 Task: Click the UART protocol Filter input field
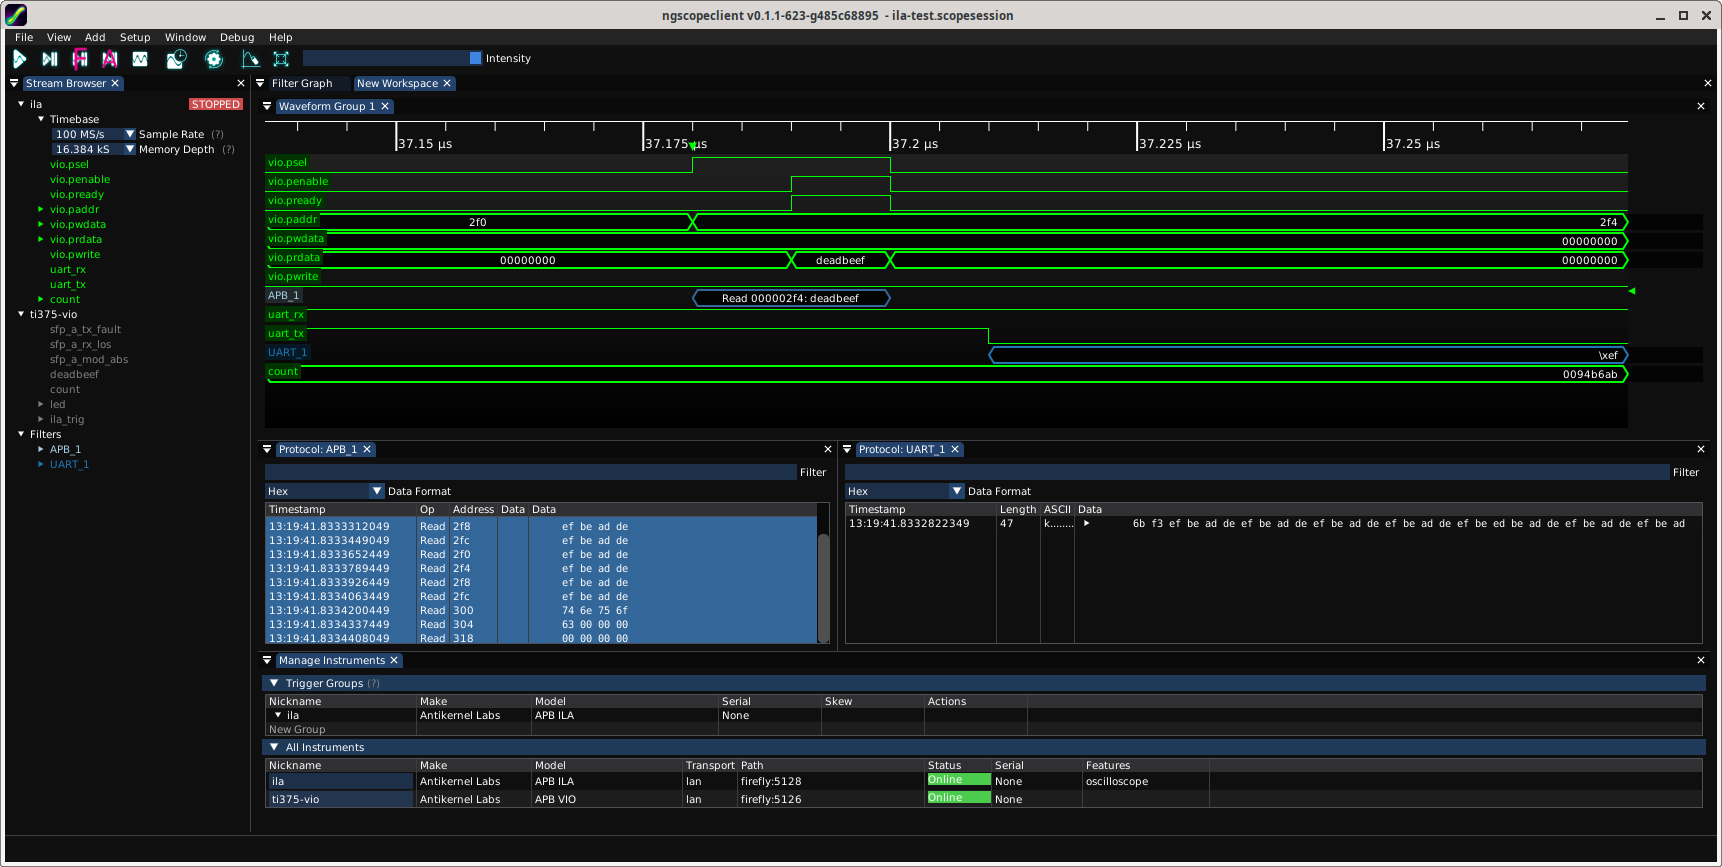[1257, 472]
